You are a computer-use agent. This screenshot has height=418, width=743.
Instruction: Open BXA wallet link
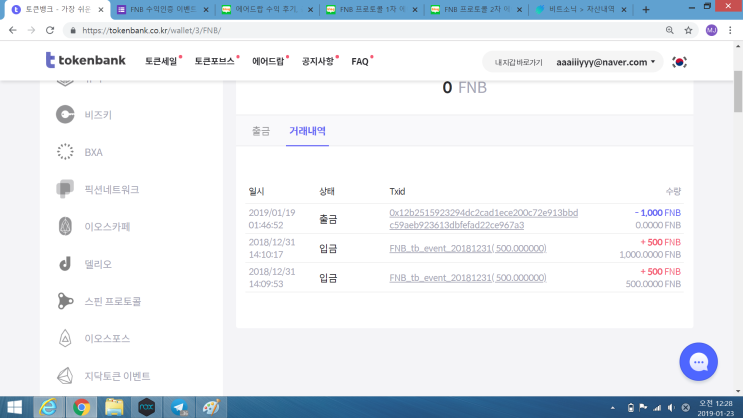(x=93, y=152)
